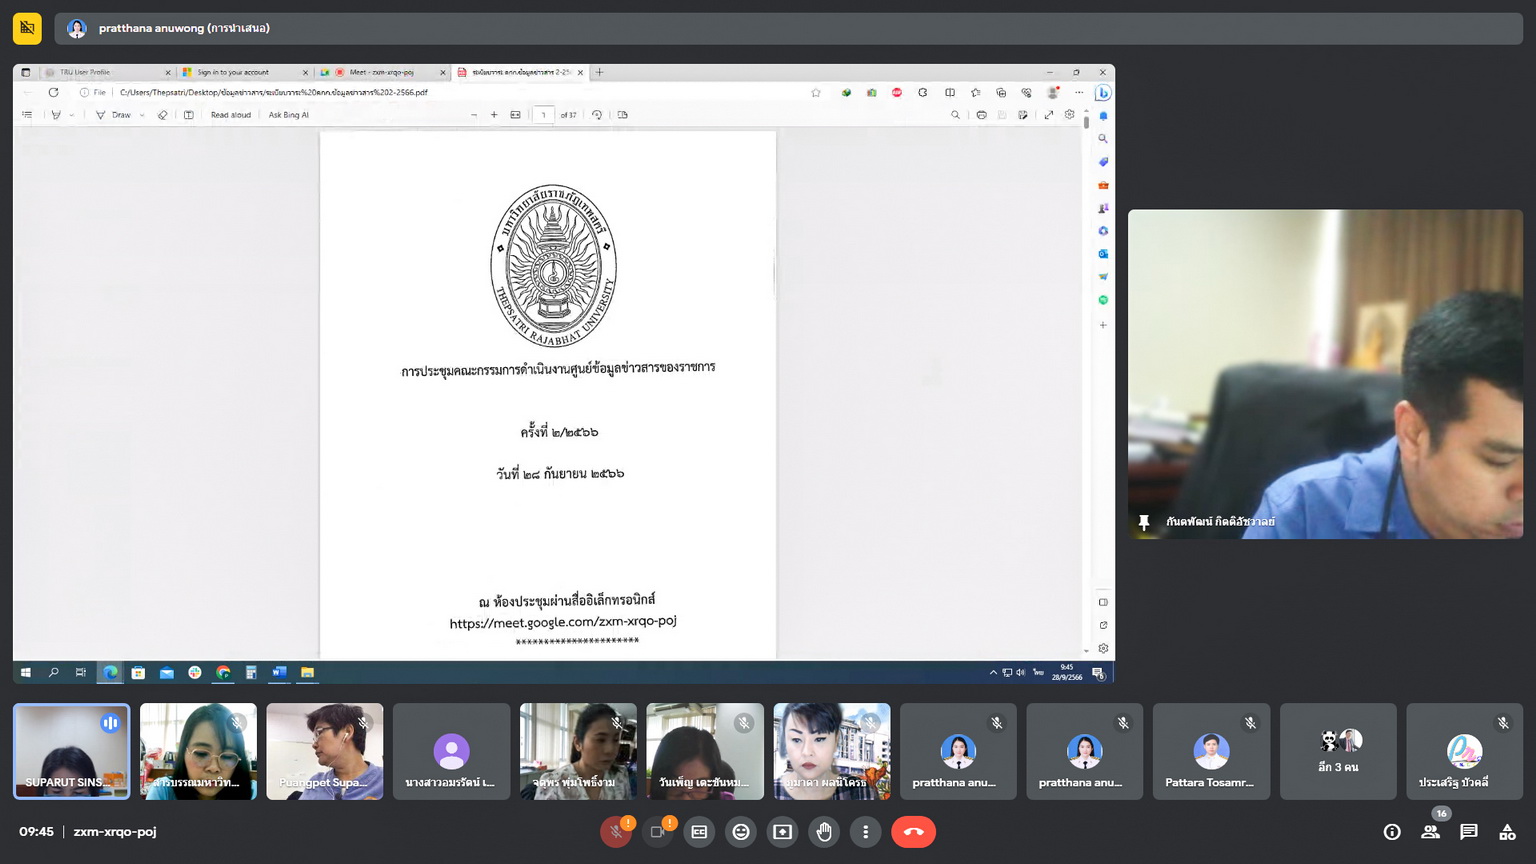Open meeting details info icon

point(1392,832)
